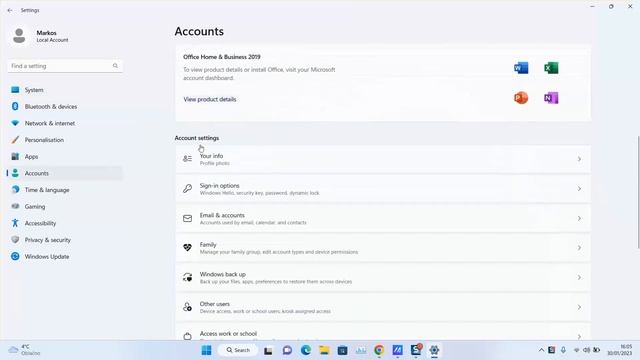Viewport: 640px width, 360px height.
Task: Open Gaming settings category
Action: 65,207
